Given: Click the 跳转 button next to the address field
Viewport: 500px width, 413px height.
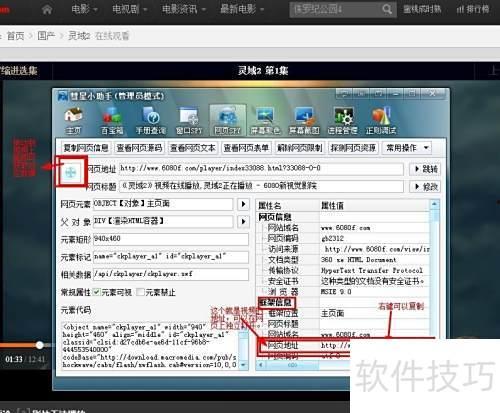Looking at the screenshot, I should tap(425, 169).
